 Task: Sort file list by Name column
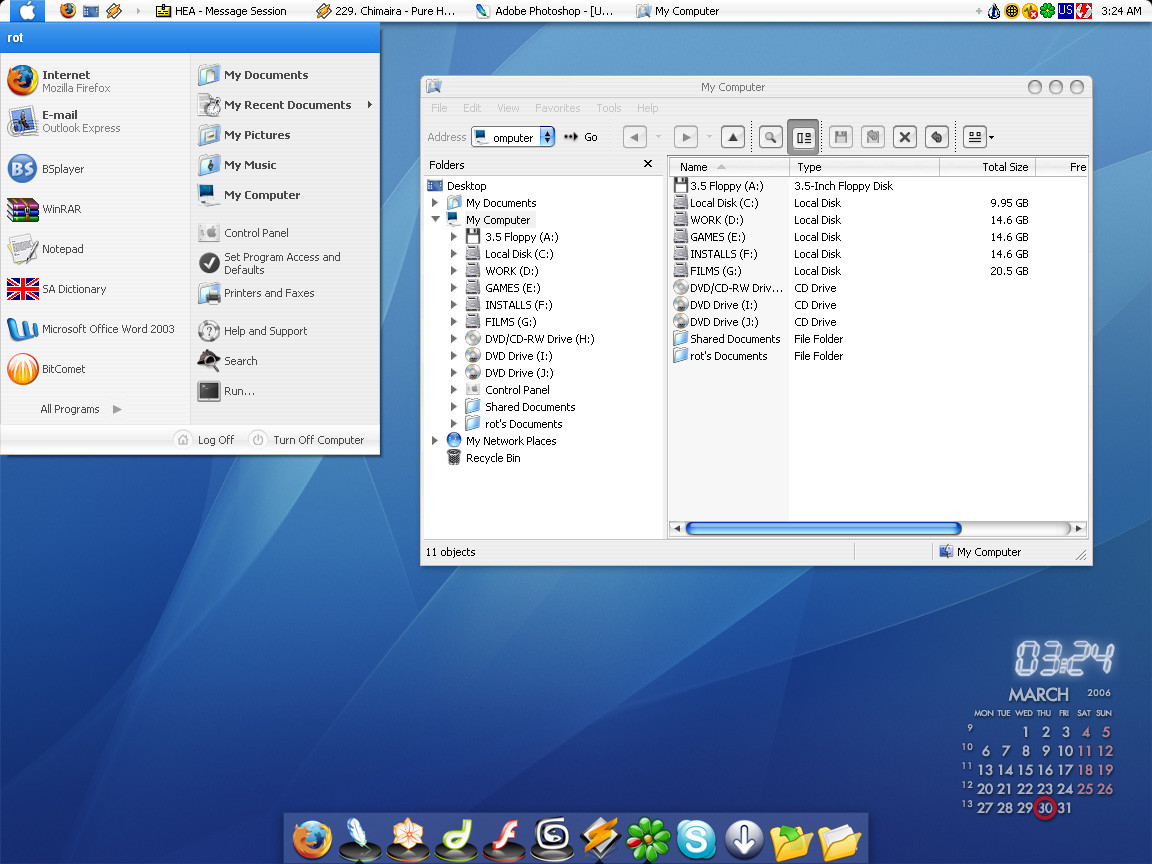tap(730, 167)
